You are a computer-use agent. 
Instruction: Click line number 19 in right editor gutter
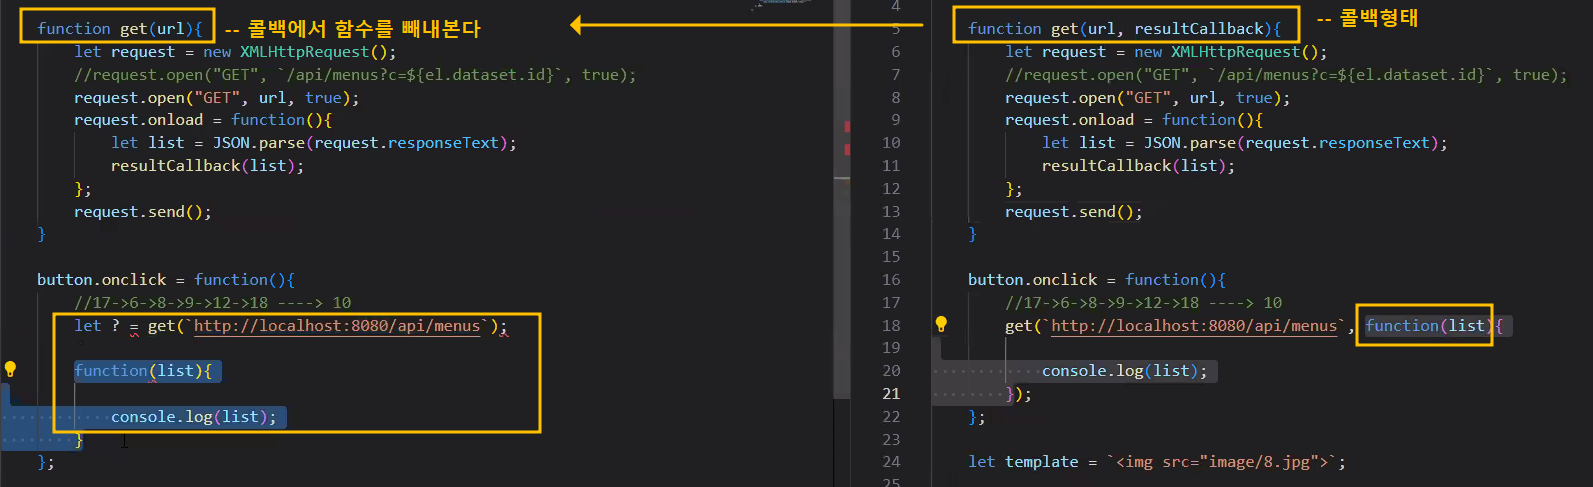(x=891, y=348)
